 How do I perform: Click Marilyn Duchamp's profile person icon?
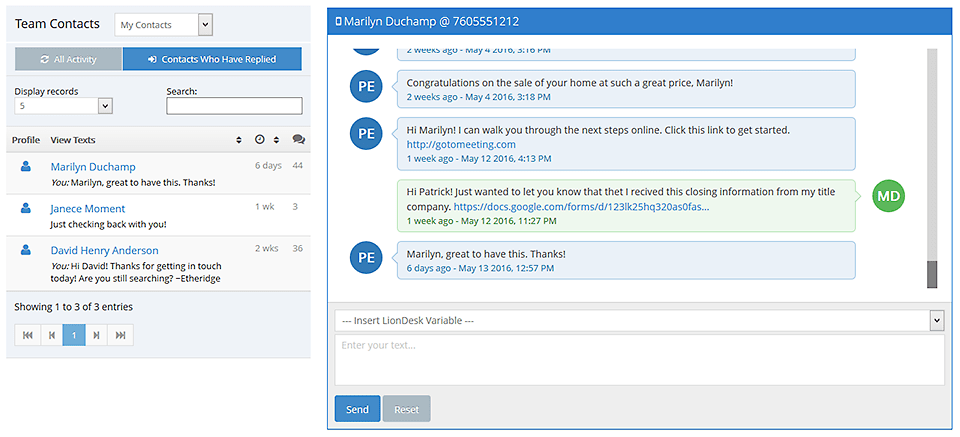click(x=26, y=166)
